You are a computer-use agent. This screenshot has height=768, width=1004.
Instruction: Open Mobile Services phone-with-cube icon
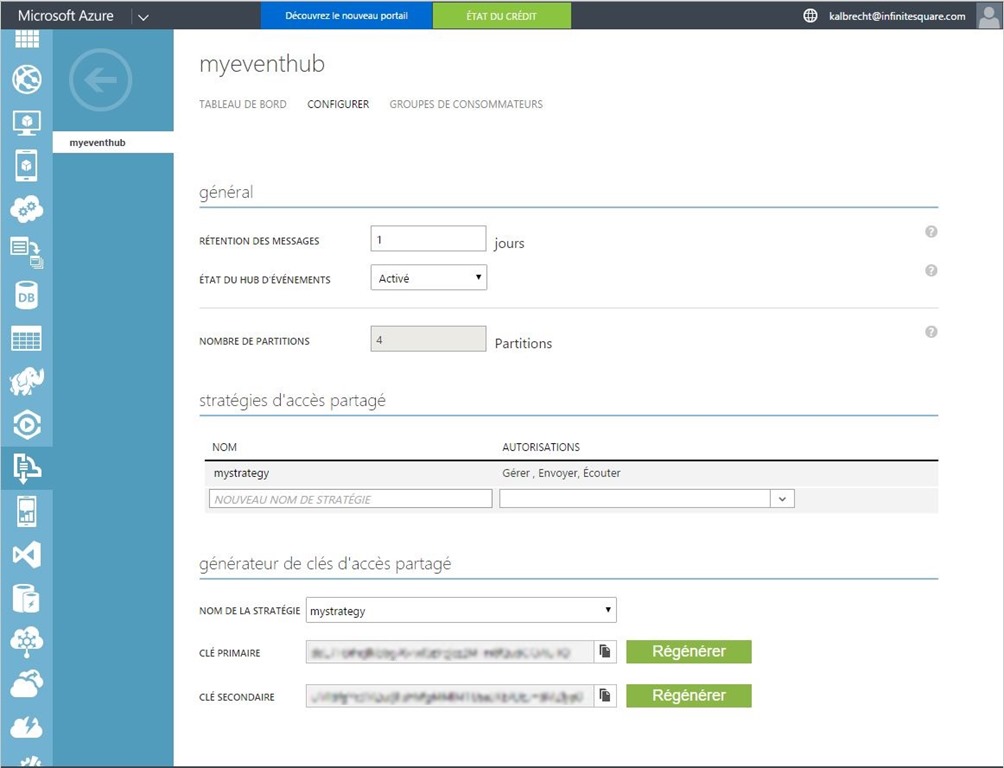(x=26, y=165)
